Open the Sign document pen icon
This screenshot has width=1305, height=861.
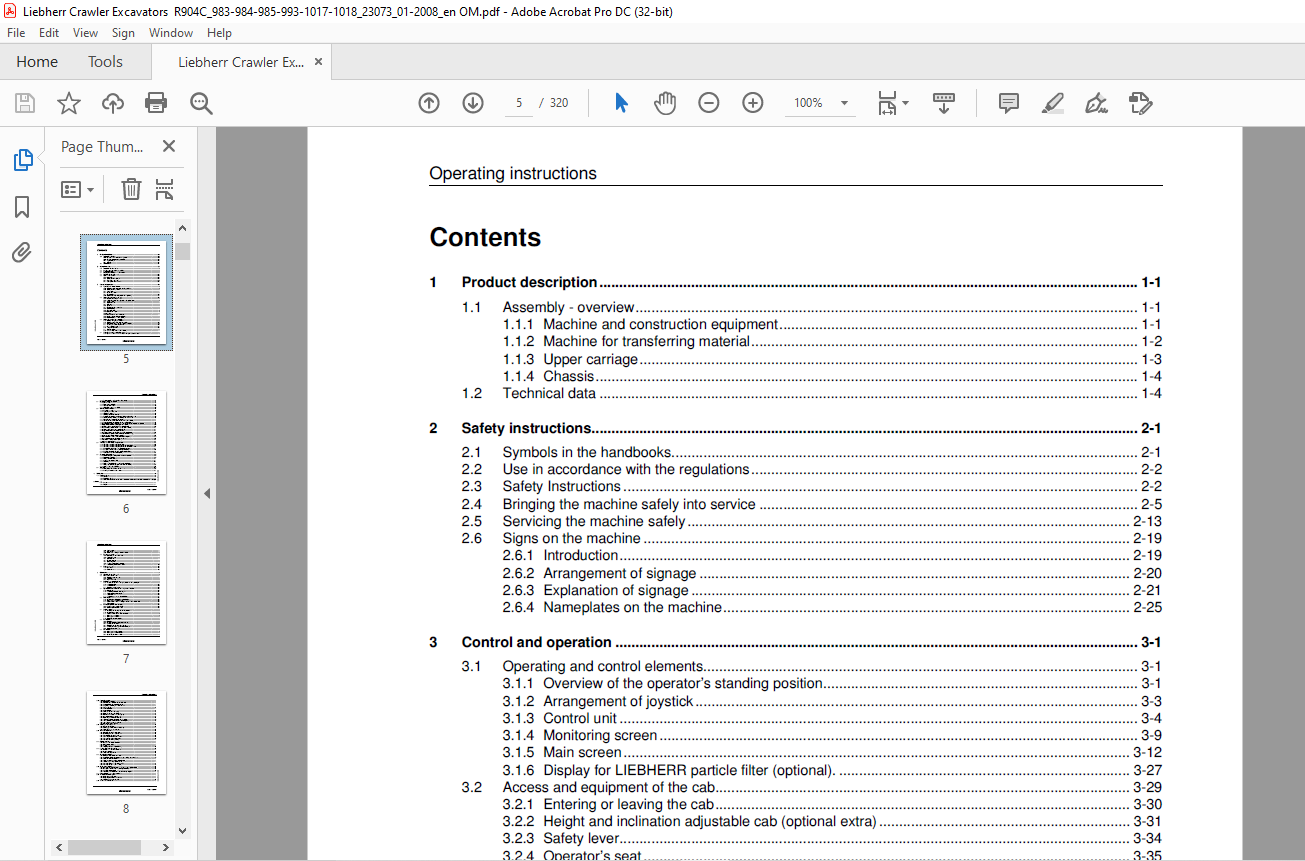click(1096, 103)
